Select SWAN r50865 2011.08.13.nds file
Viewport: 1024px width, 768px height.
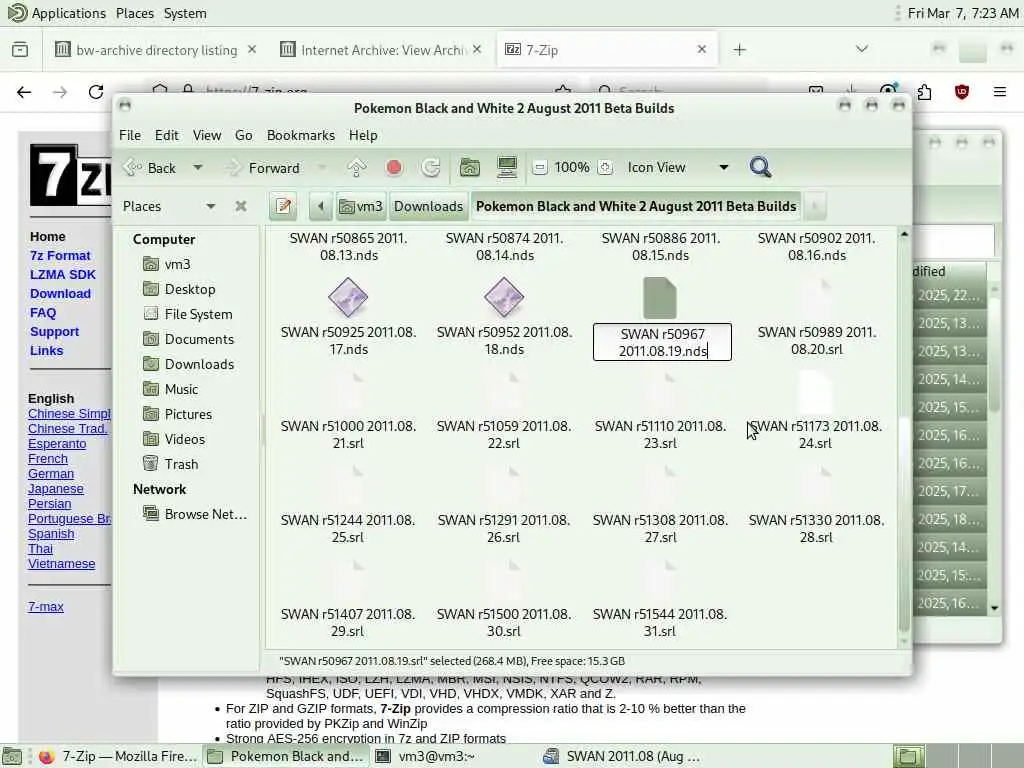(349, 247)
